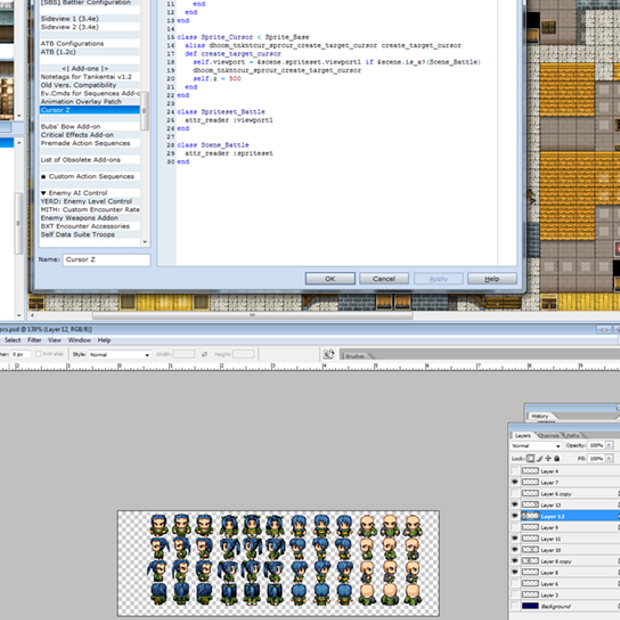Click lock all padlock icon
The width and height of the screenshot is (620, 620).
coord(556,457)
